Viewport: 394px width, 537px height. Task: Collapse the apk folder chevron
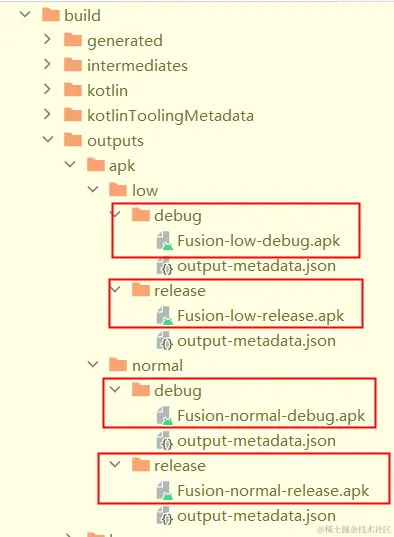(x=70, y=164)
